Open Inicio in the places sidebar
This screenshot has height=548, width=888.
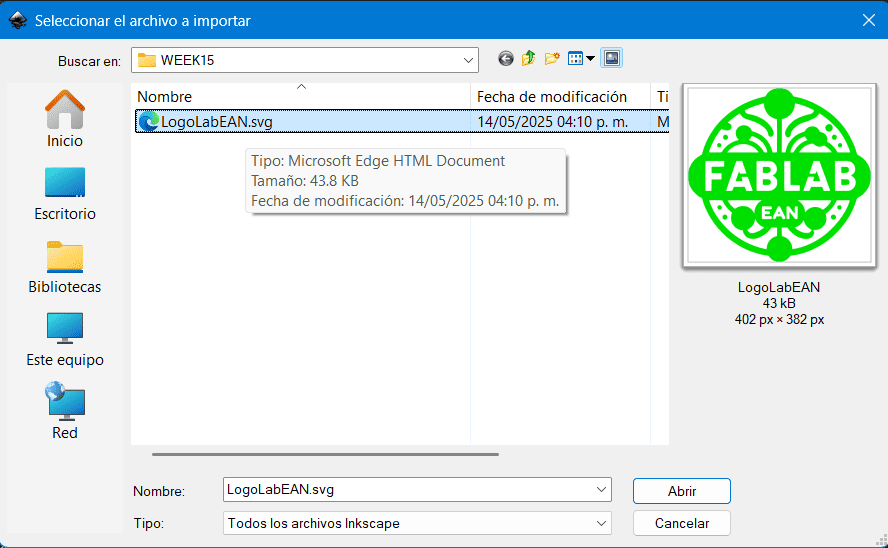(x=65, y=119)
